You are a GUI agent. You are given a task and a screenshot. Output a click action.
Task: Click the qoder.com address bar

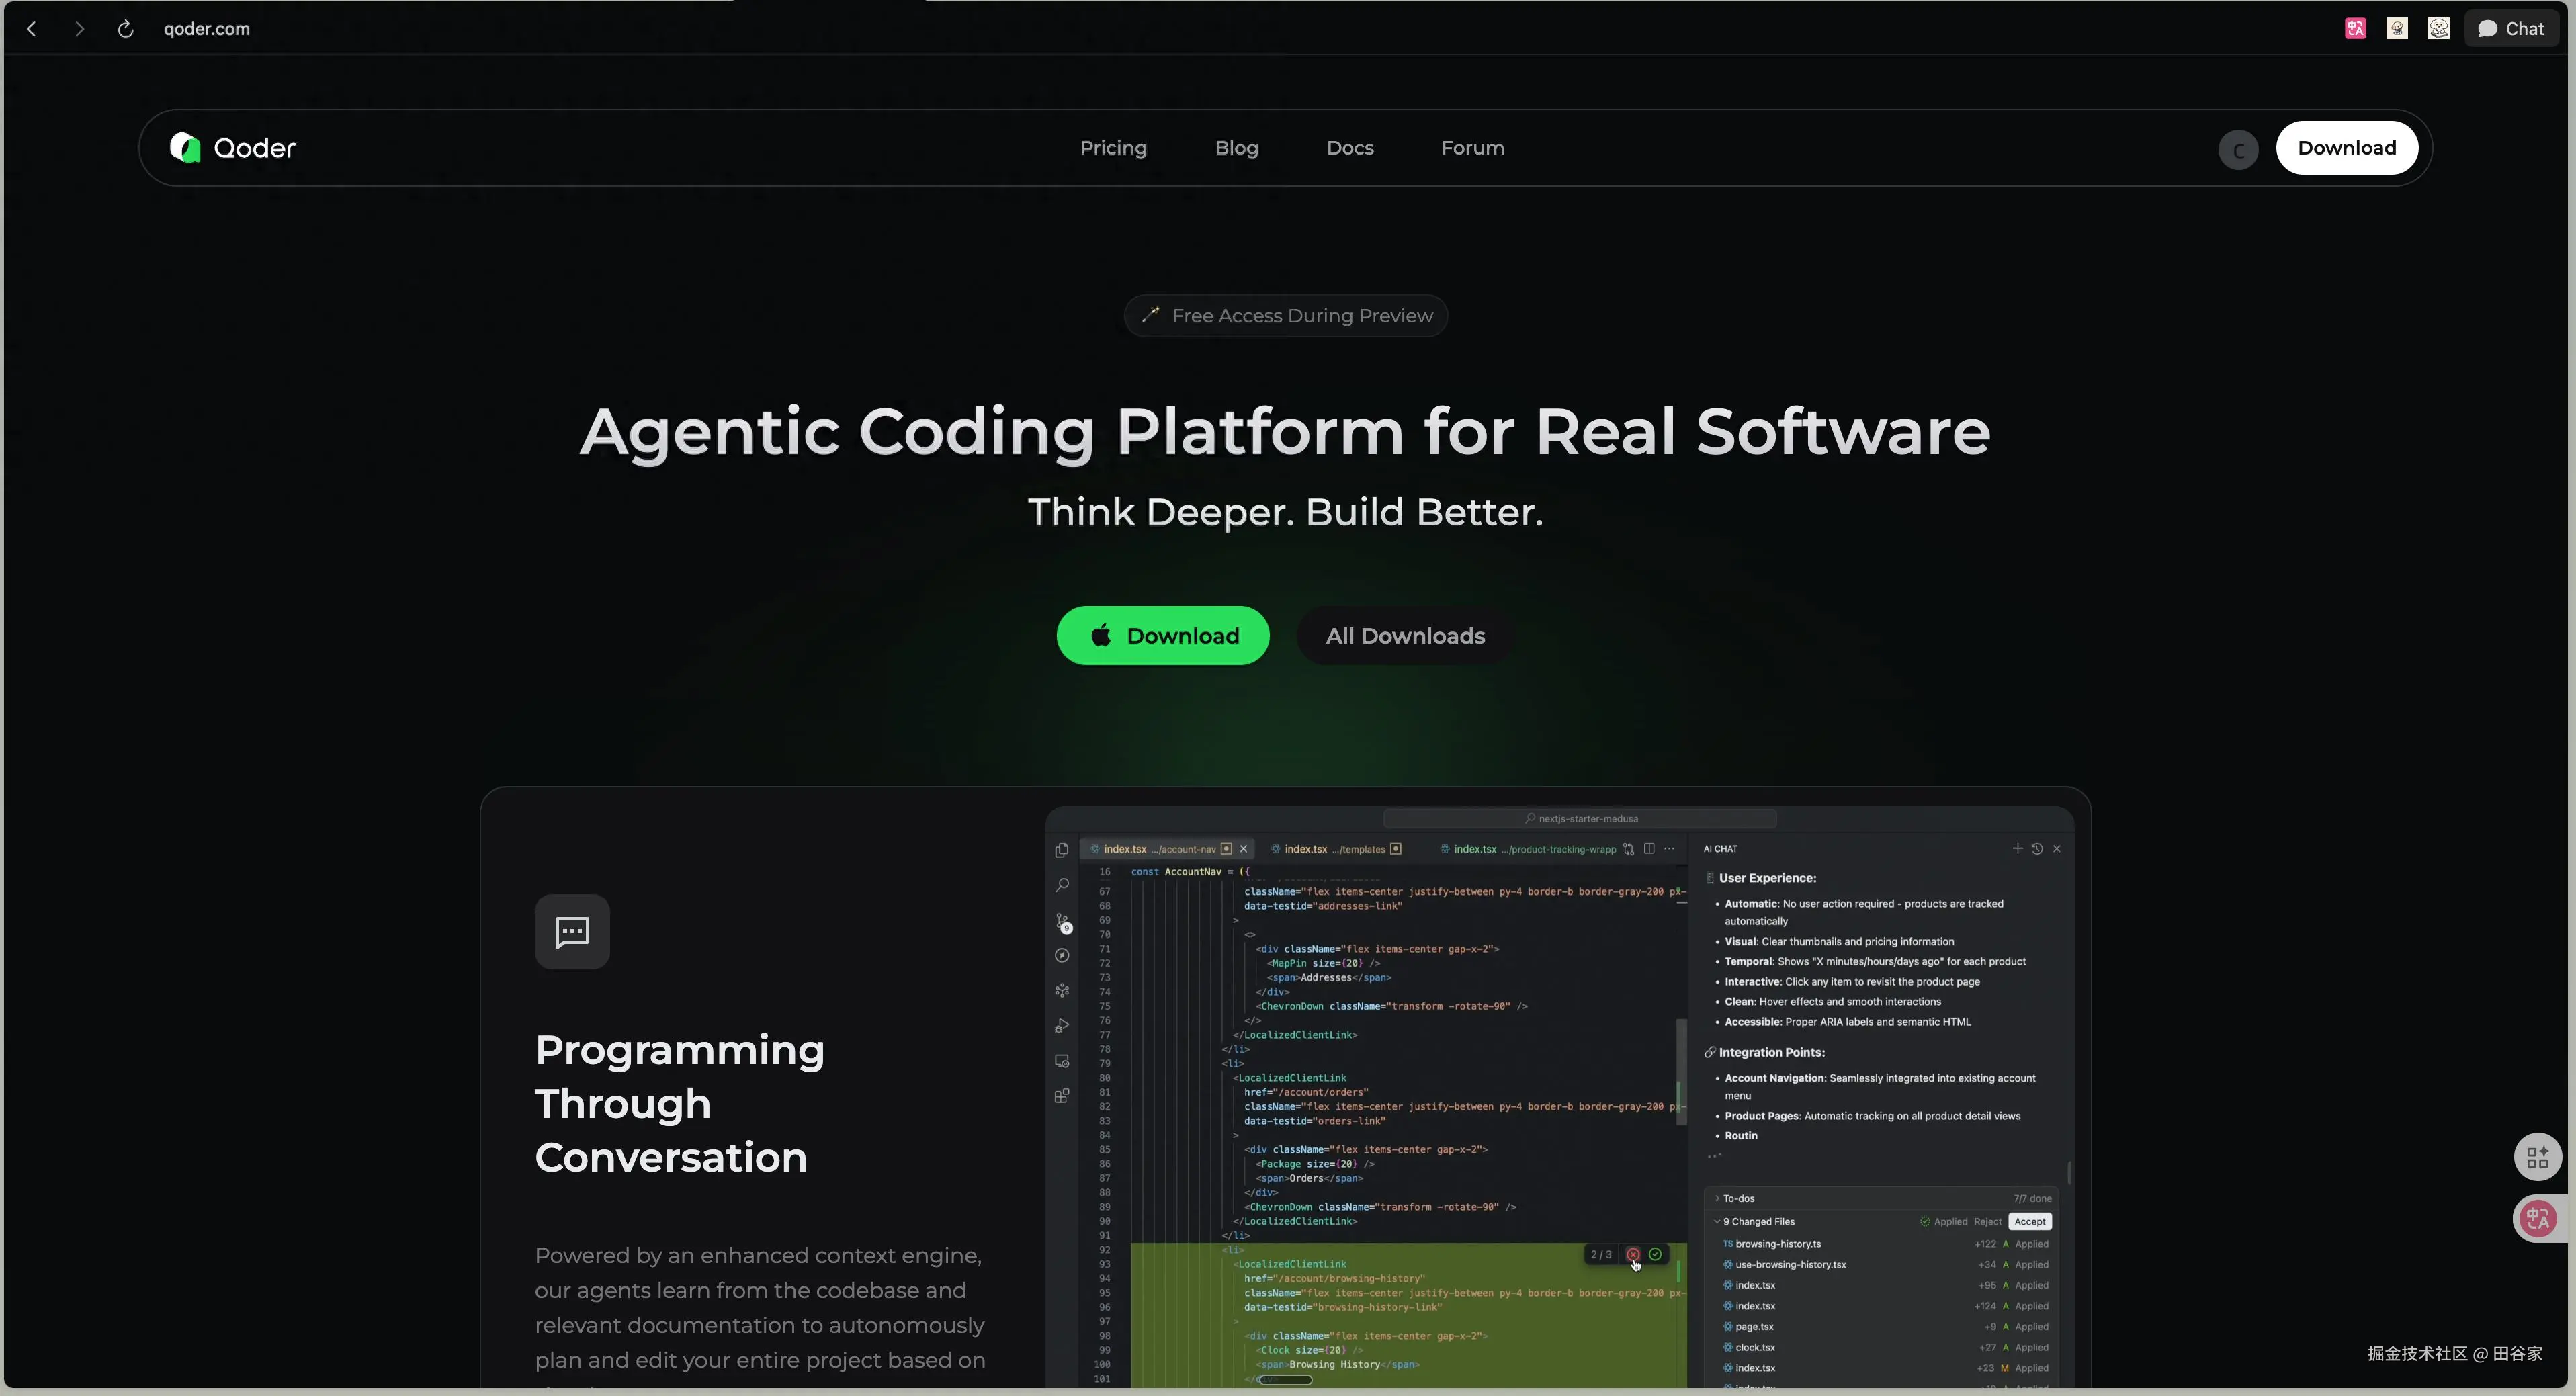[207, 29]
